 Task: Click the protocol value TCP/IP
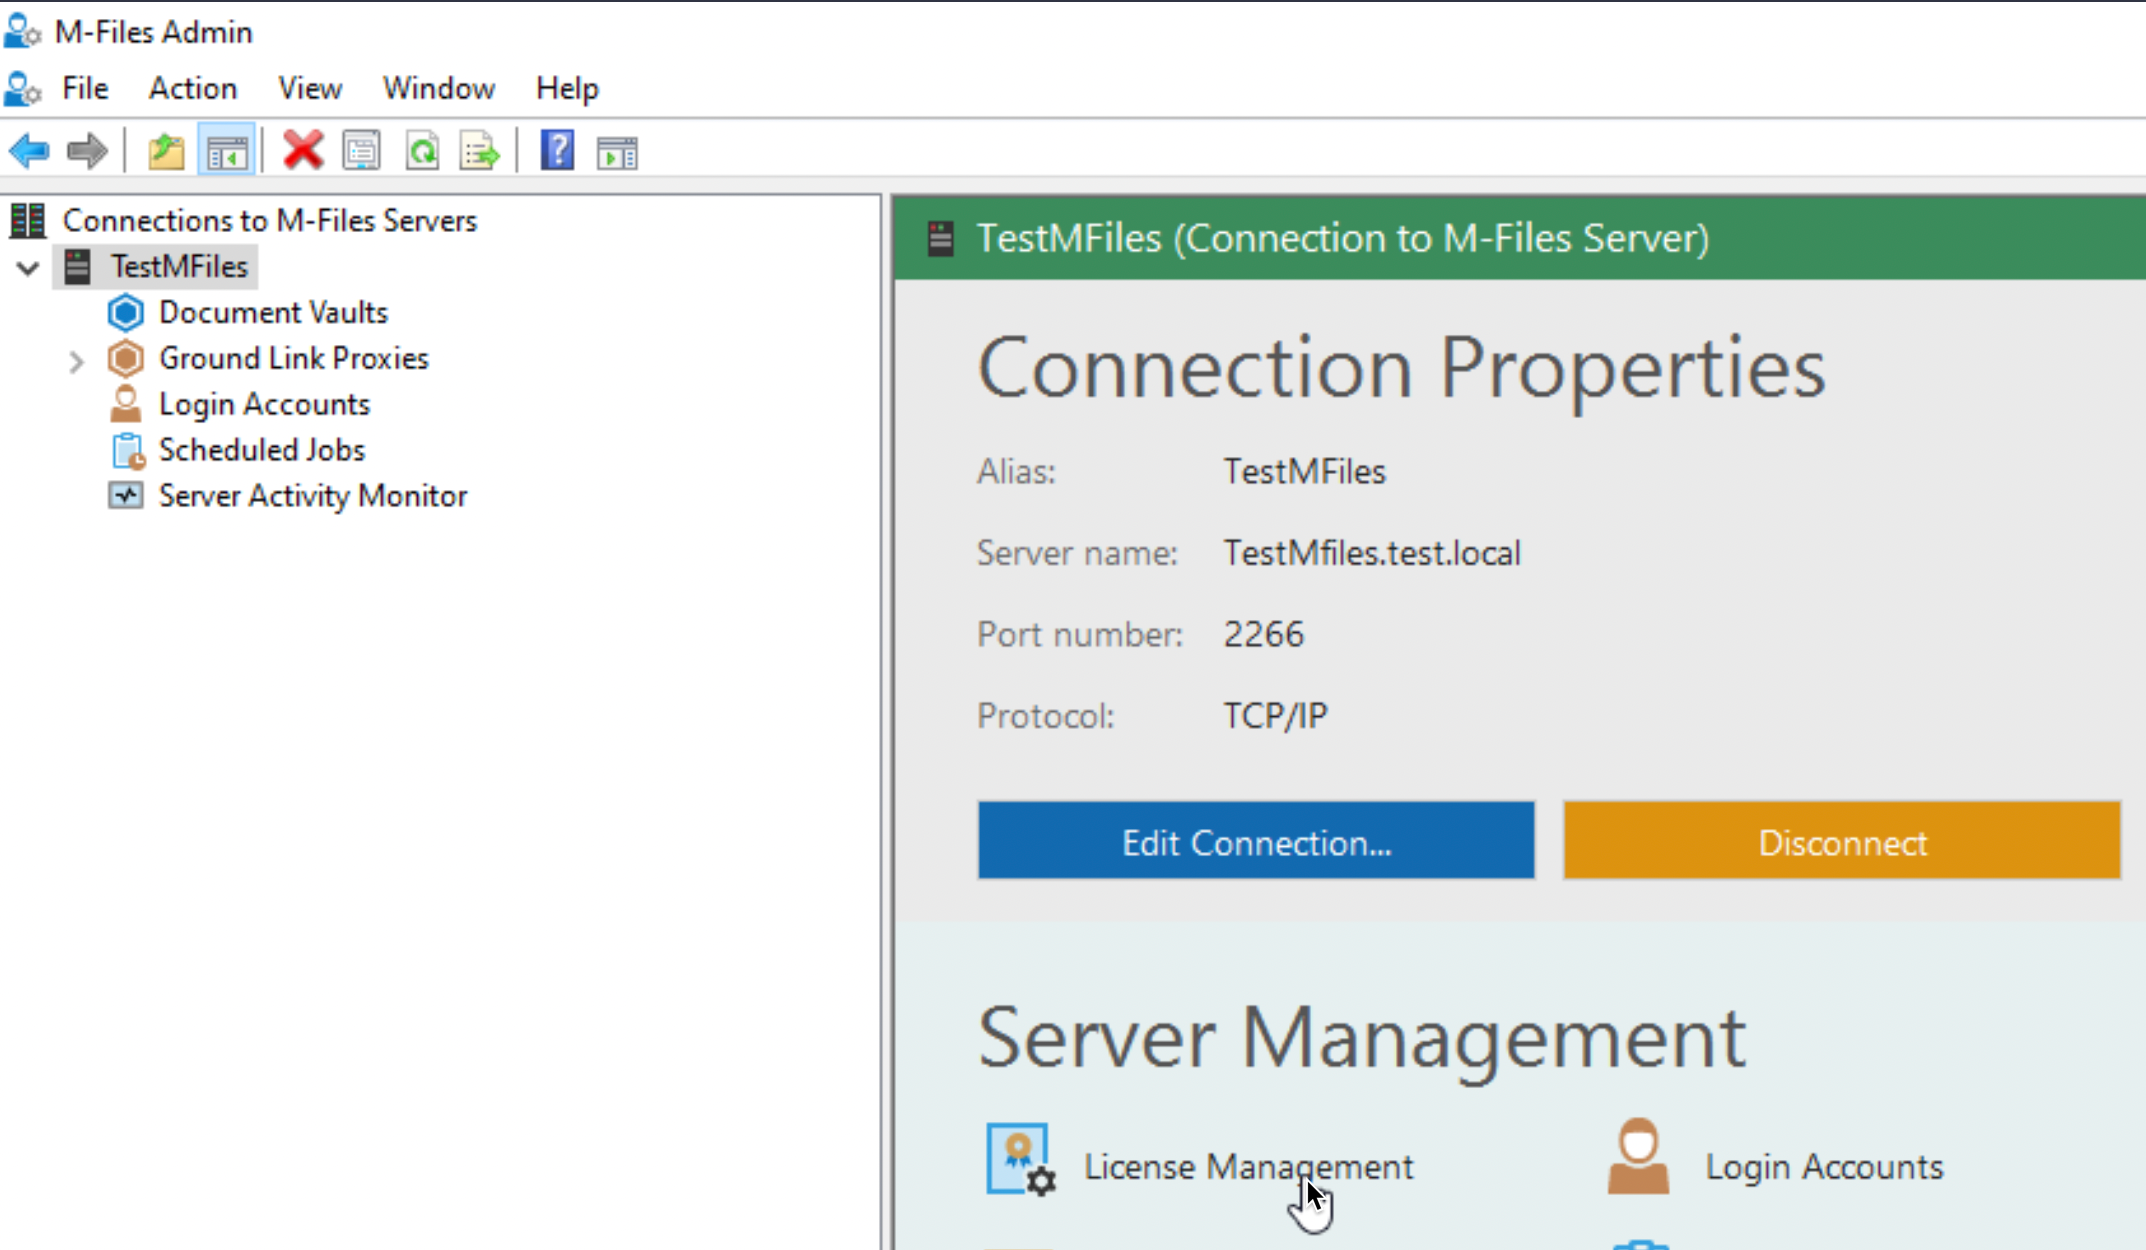[x=1275, y=716]
